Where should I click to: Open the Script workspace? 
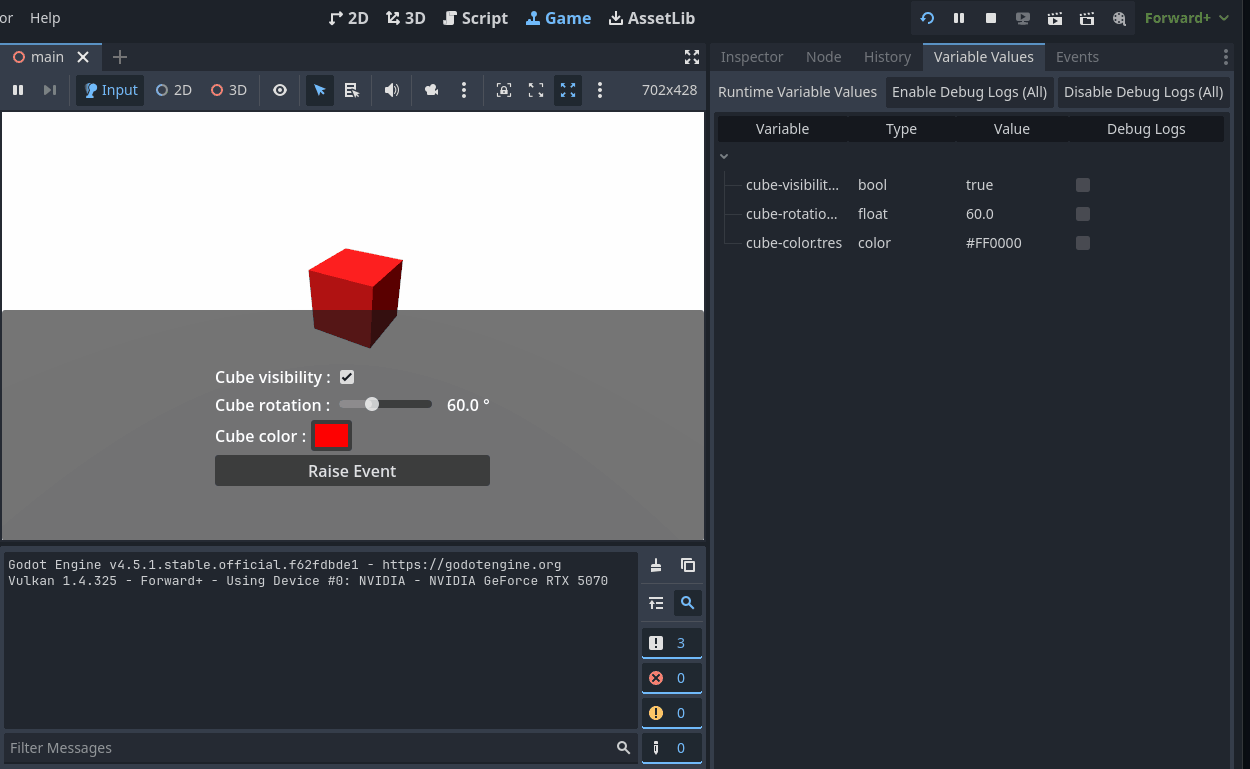[475, 18]
